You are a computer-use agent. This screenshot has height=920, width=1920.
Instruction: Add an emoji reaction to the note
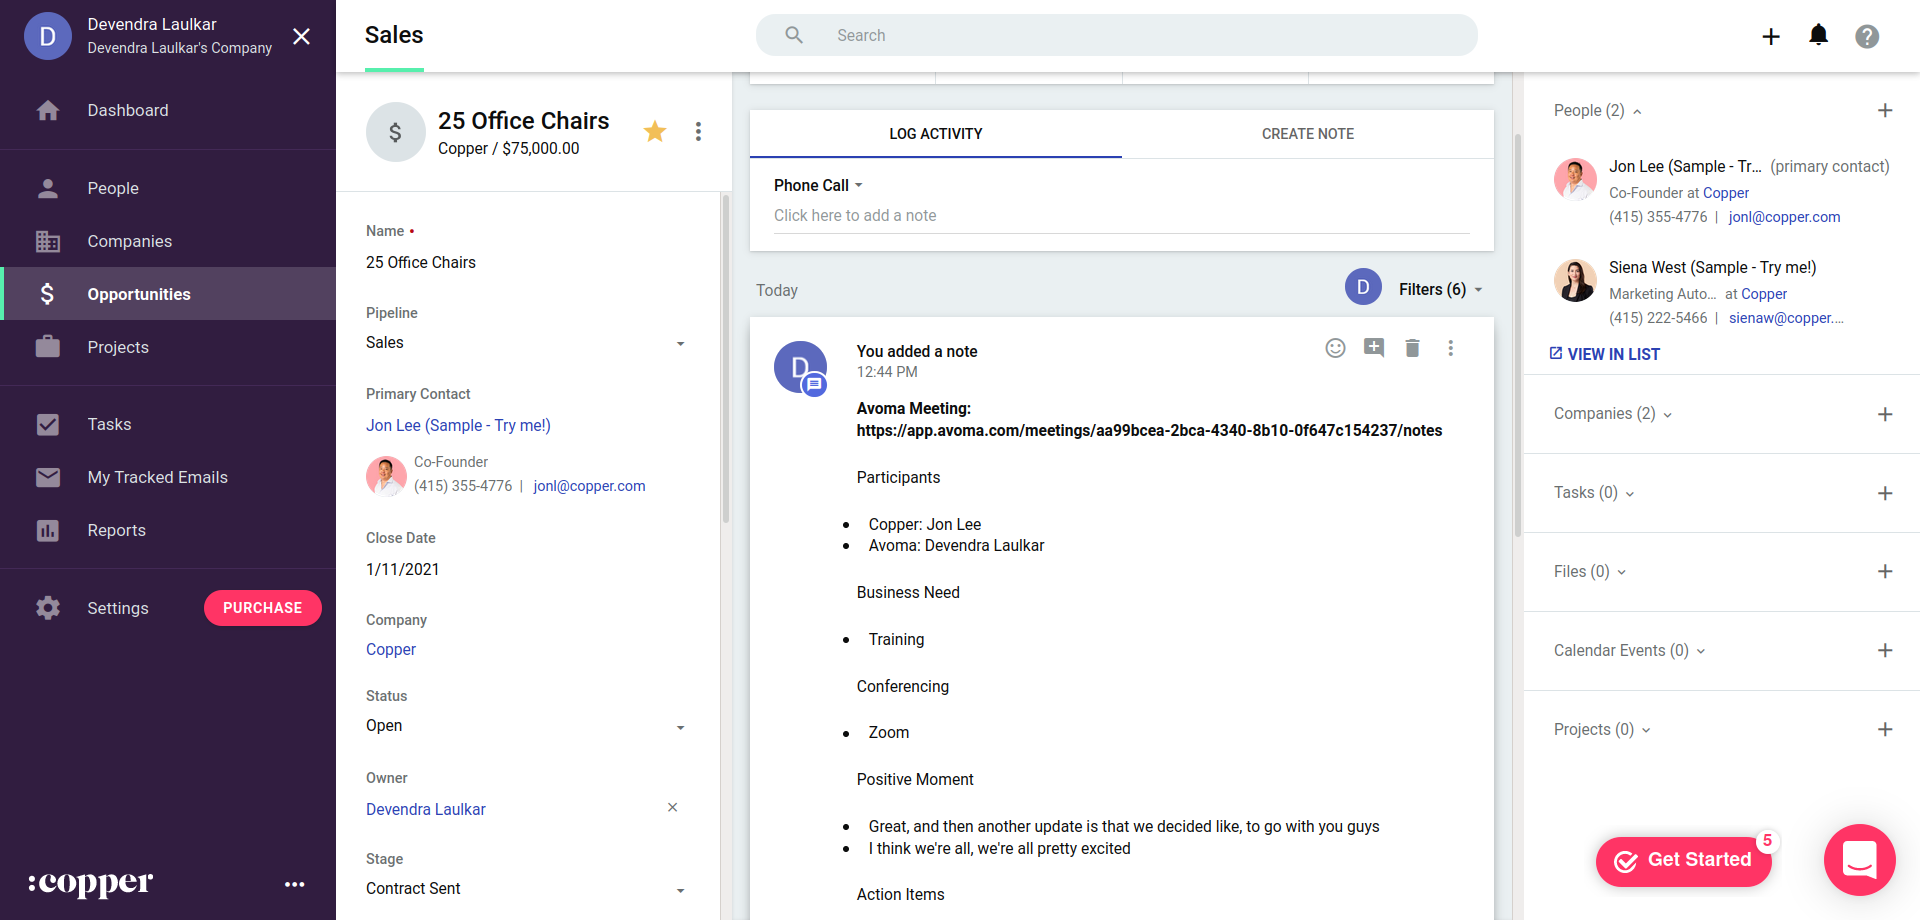click(x=1335, y=348)
